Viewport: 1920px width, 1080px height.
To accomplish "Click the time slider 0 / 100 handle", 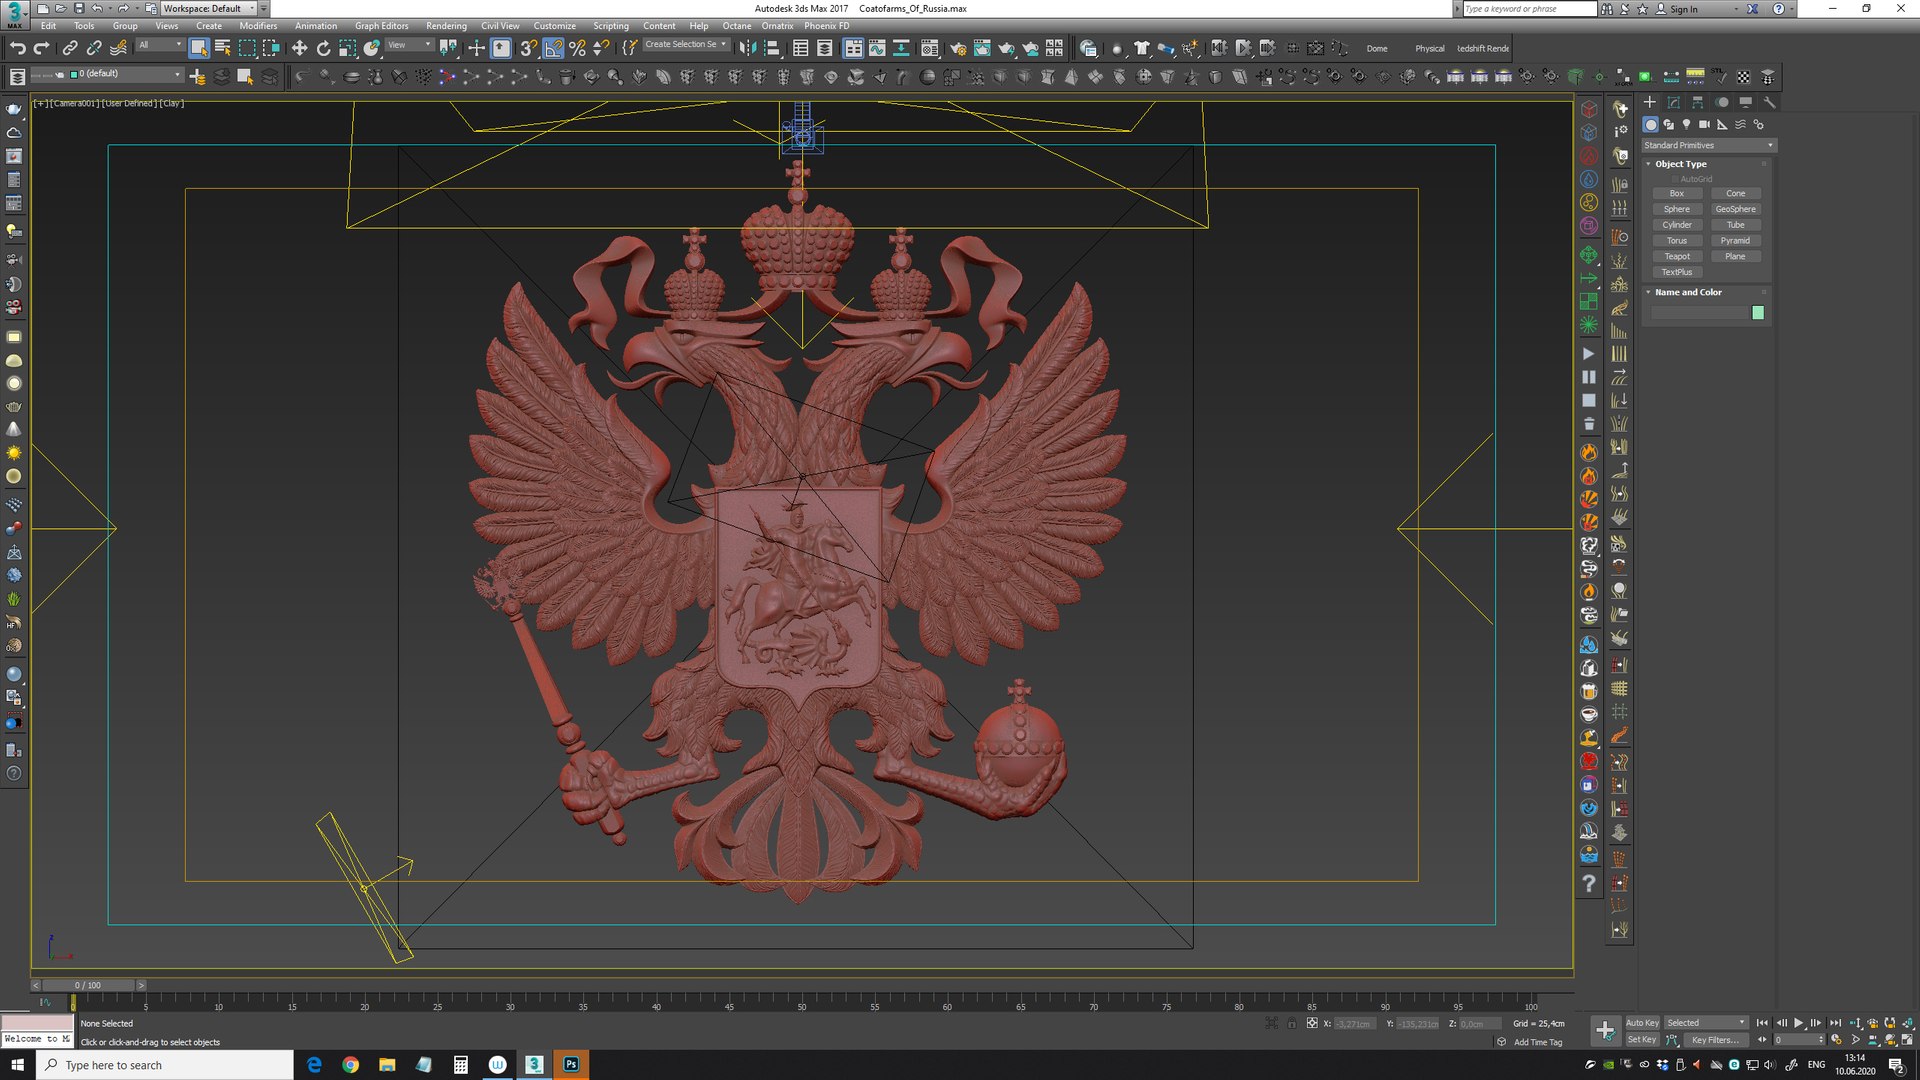I will (x=88, y=985).
